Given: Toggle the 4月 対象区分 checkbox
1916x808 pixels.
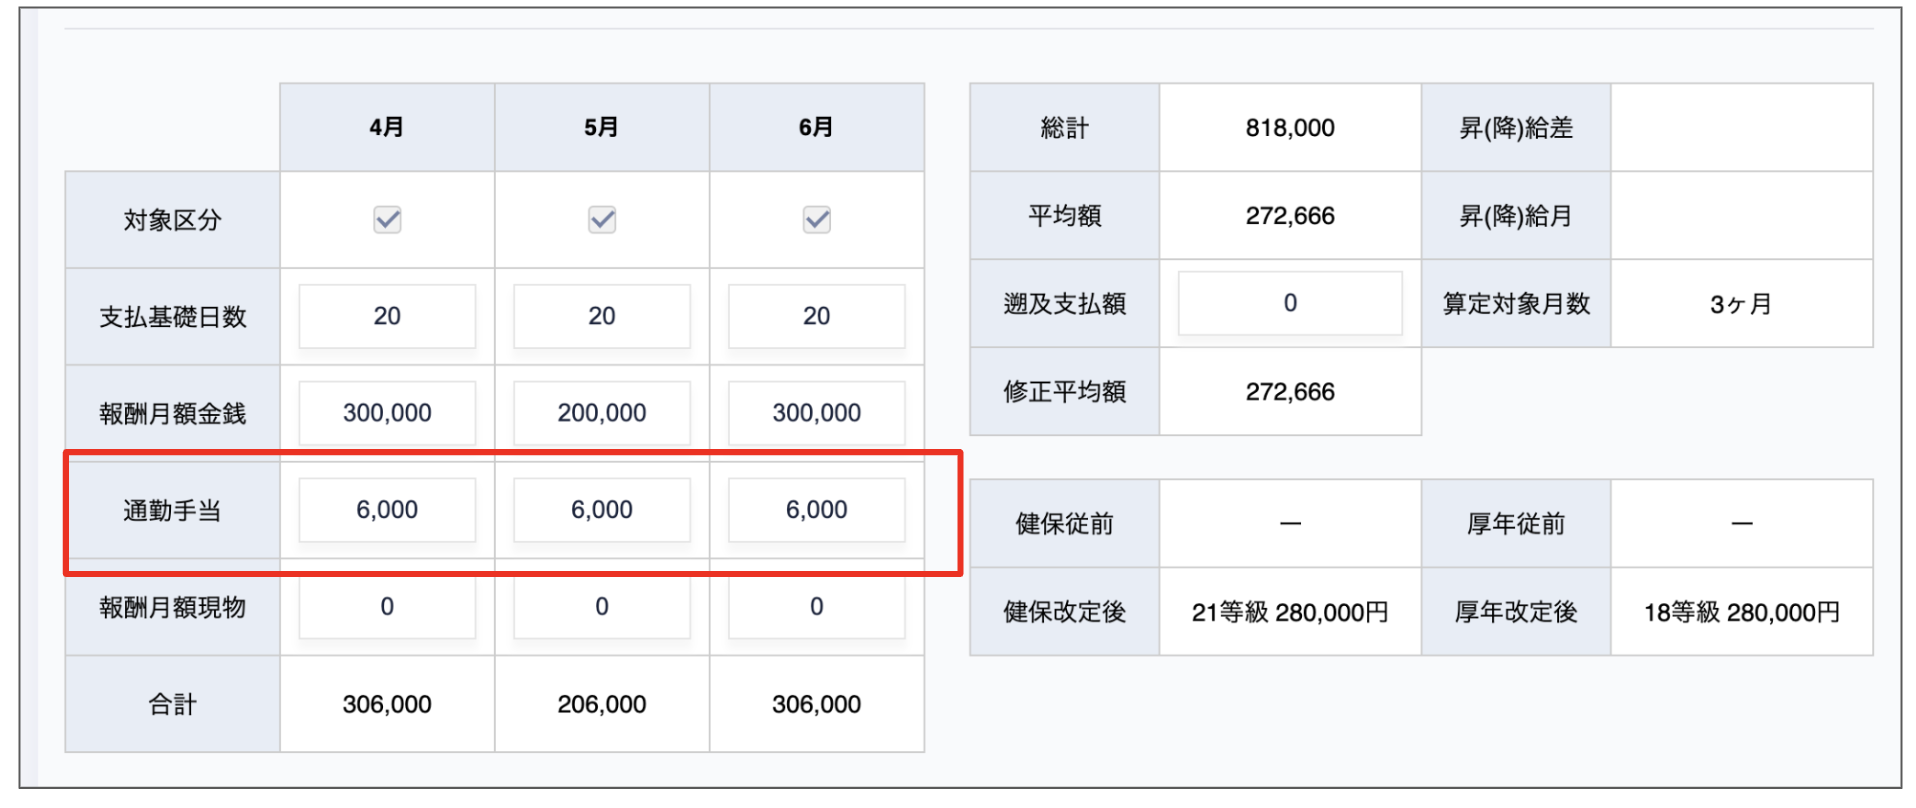Looking at the screenshot, I should point(387,220).
